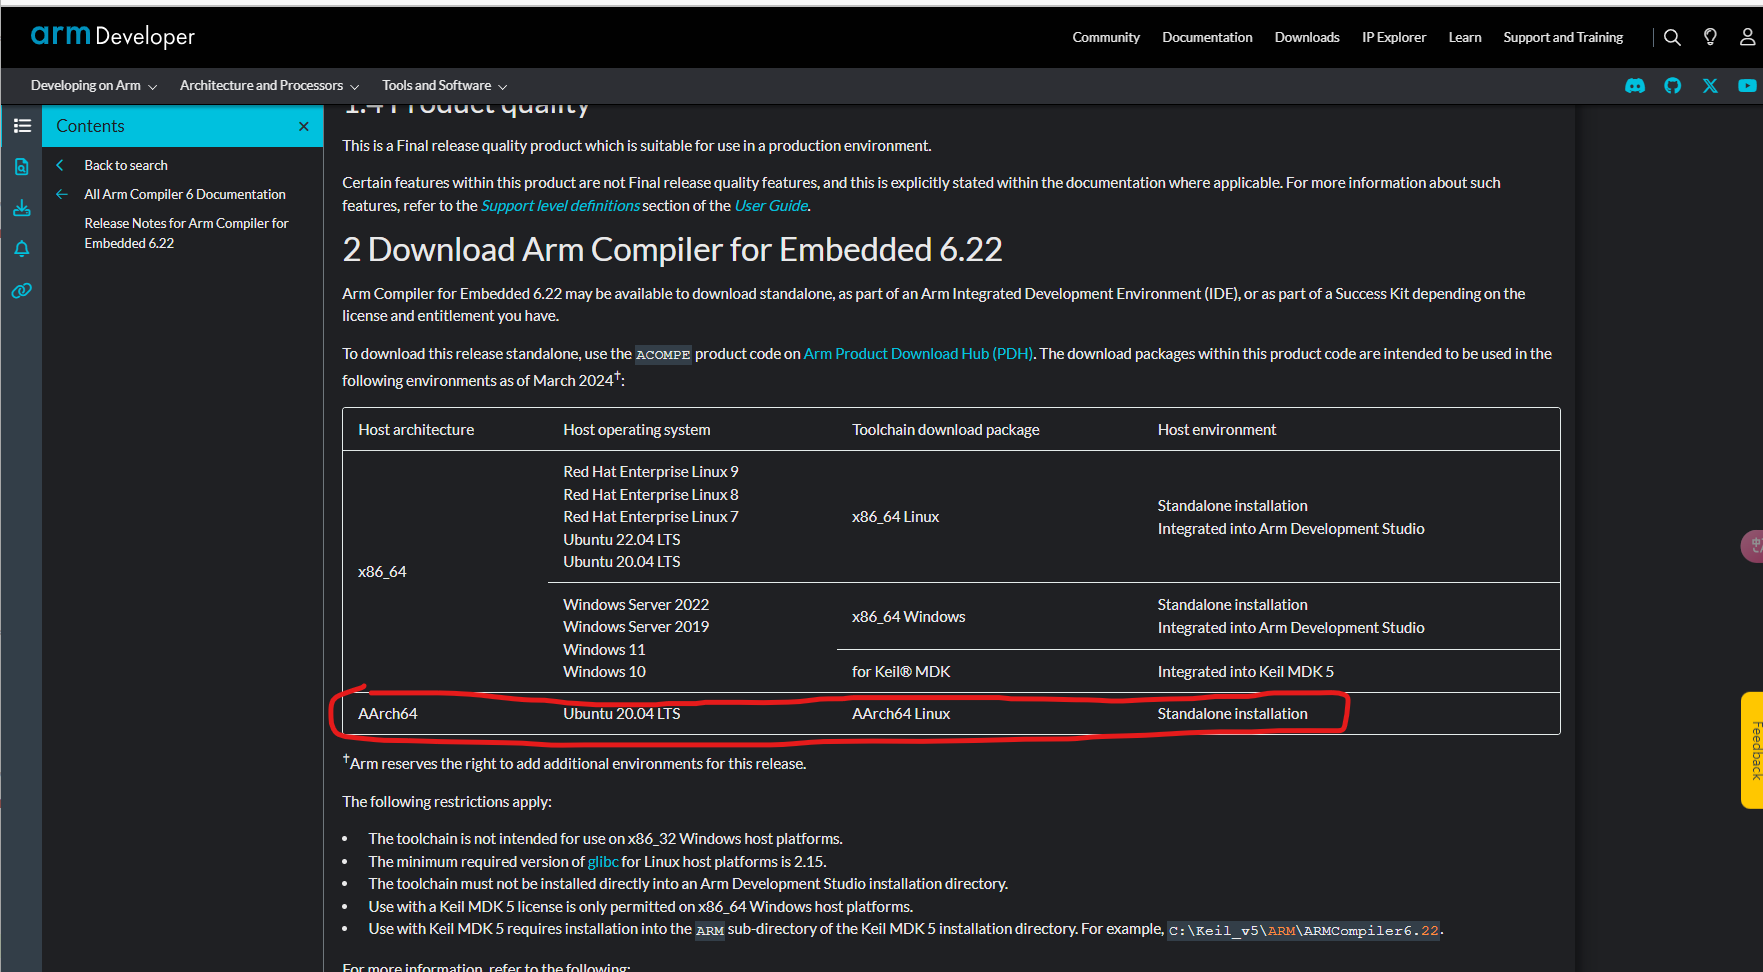This screenshot has height=972, width=1763.
Task: Visit Arm Discord via icon
Action: pyautogui.click(x=1635, y=86)
